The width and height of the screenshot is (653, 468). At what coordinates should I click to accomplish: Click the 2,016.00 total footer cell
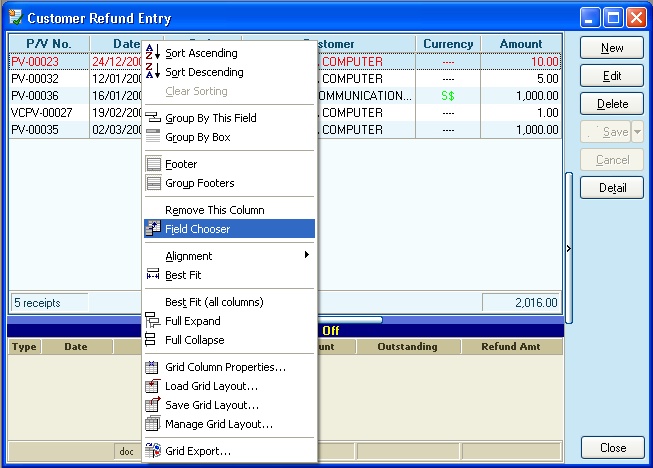[x=522, y=302]
